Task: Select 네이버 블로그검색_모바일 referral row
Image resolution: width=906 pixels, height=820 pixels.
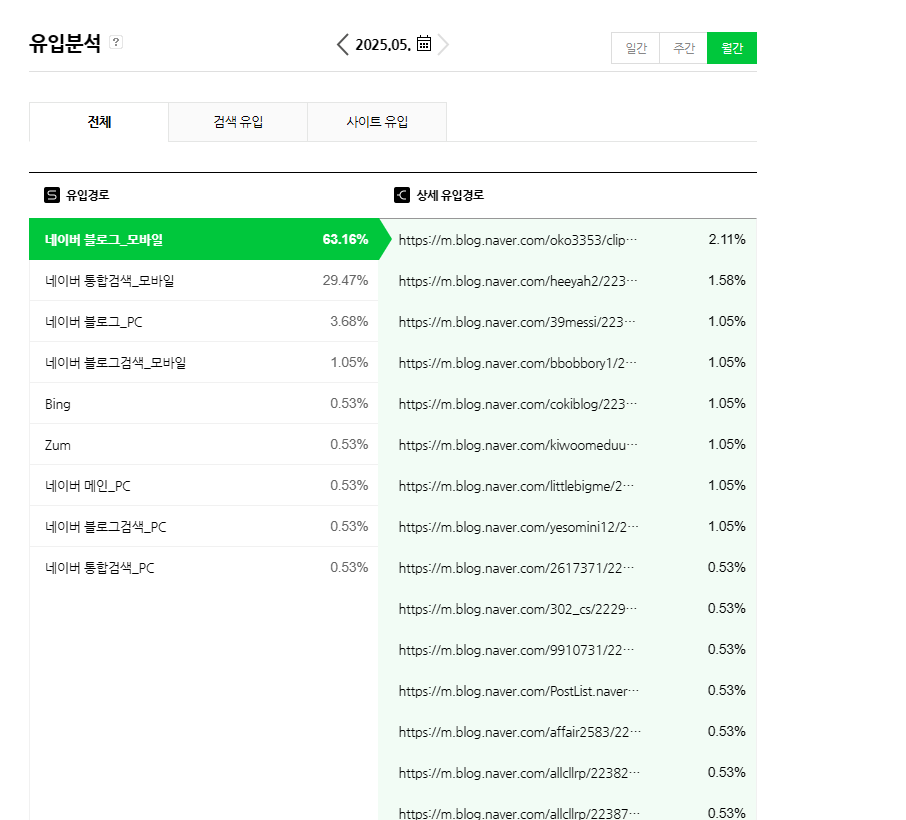Action: 204,362
